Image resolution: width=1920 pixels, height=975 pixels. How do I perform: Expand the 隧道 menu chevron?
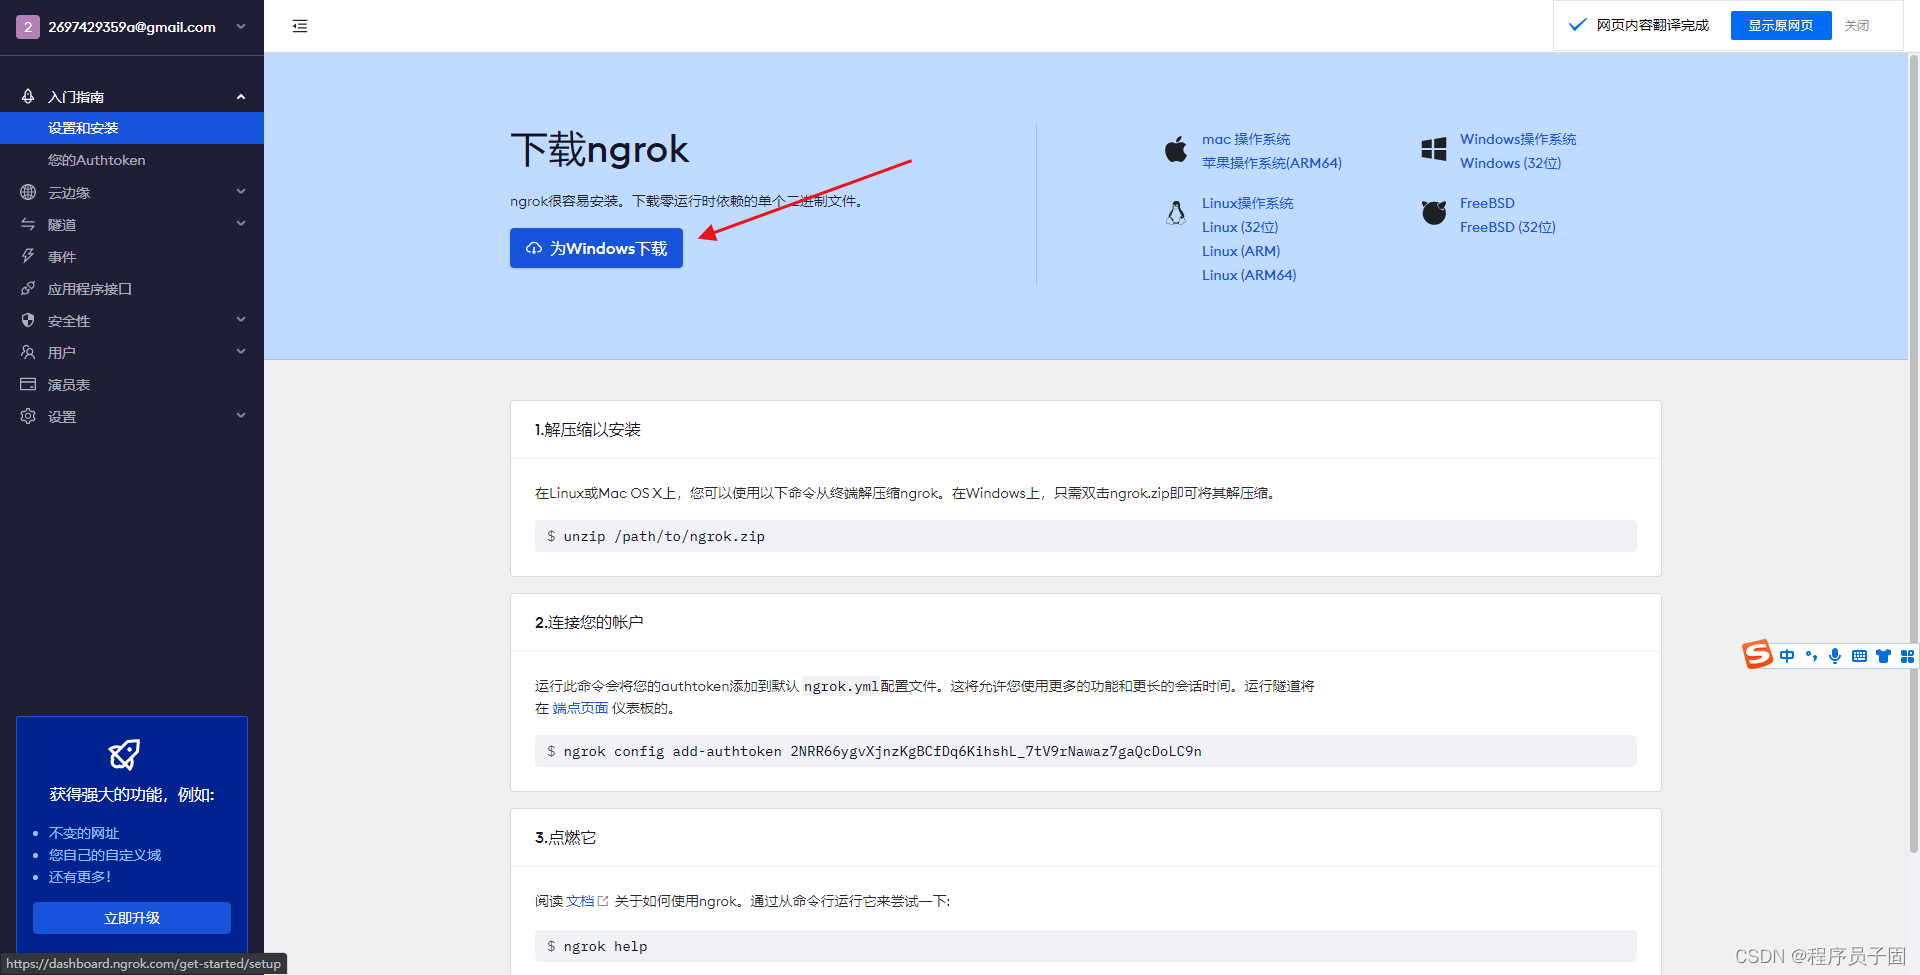(241, 224)
